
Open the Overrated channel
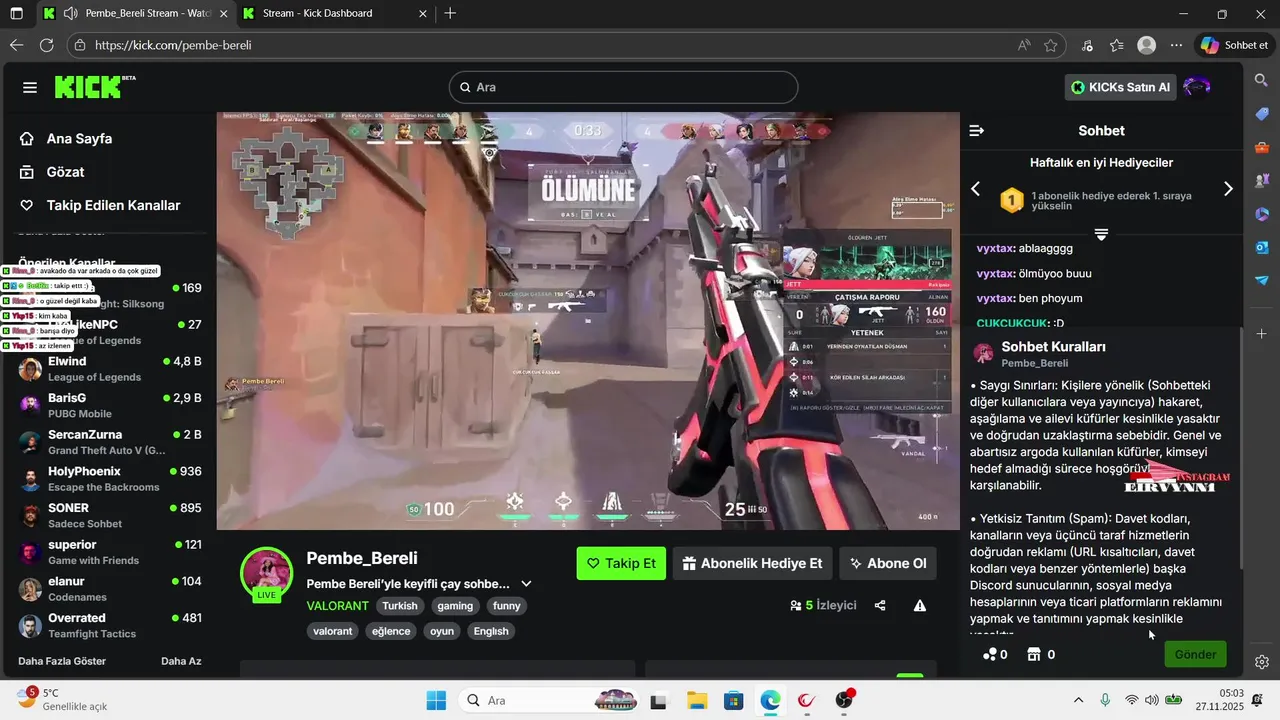tap(110, 626)
